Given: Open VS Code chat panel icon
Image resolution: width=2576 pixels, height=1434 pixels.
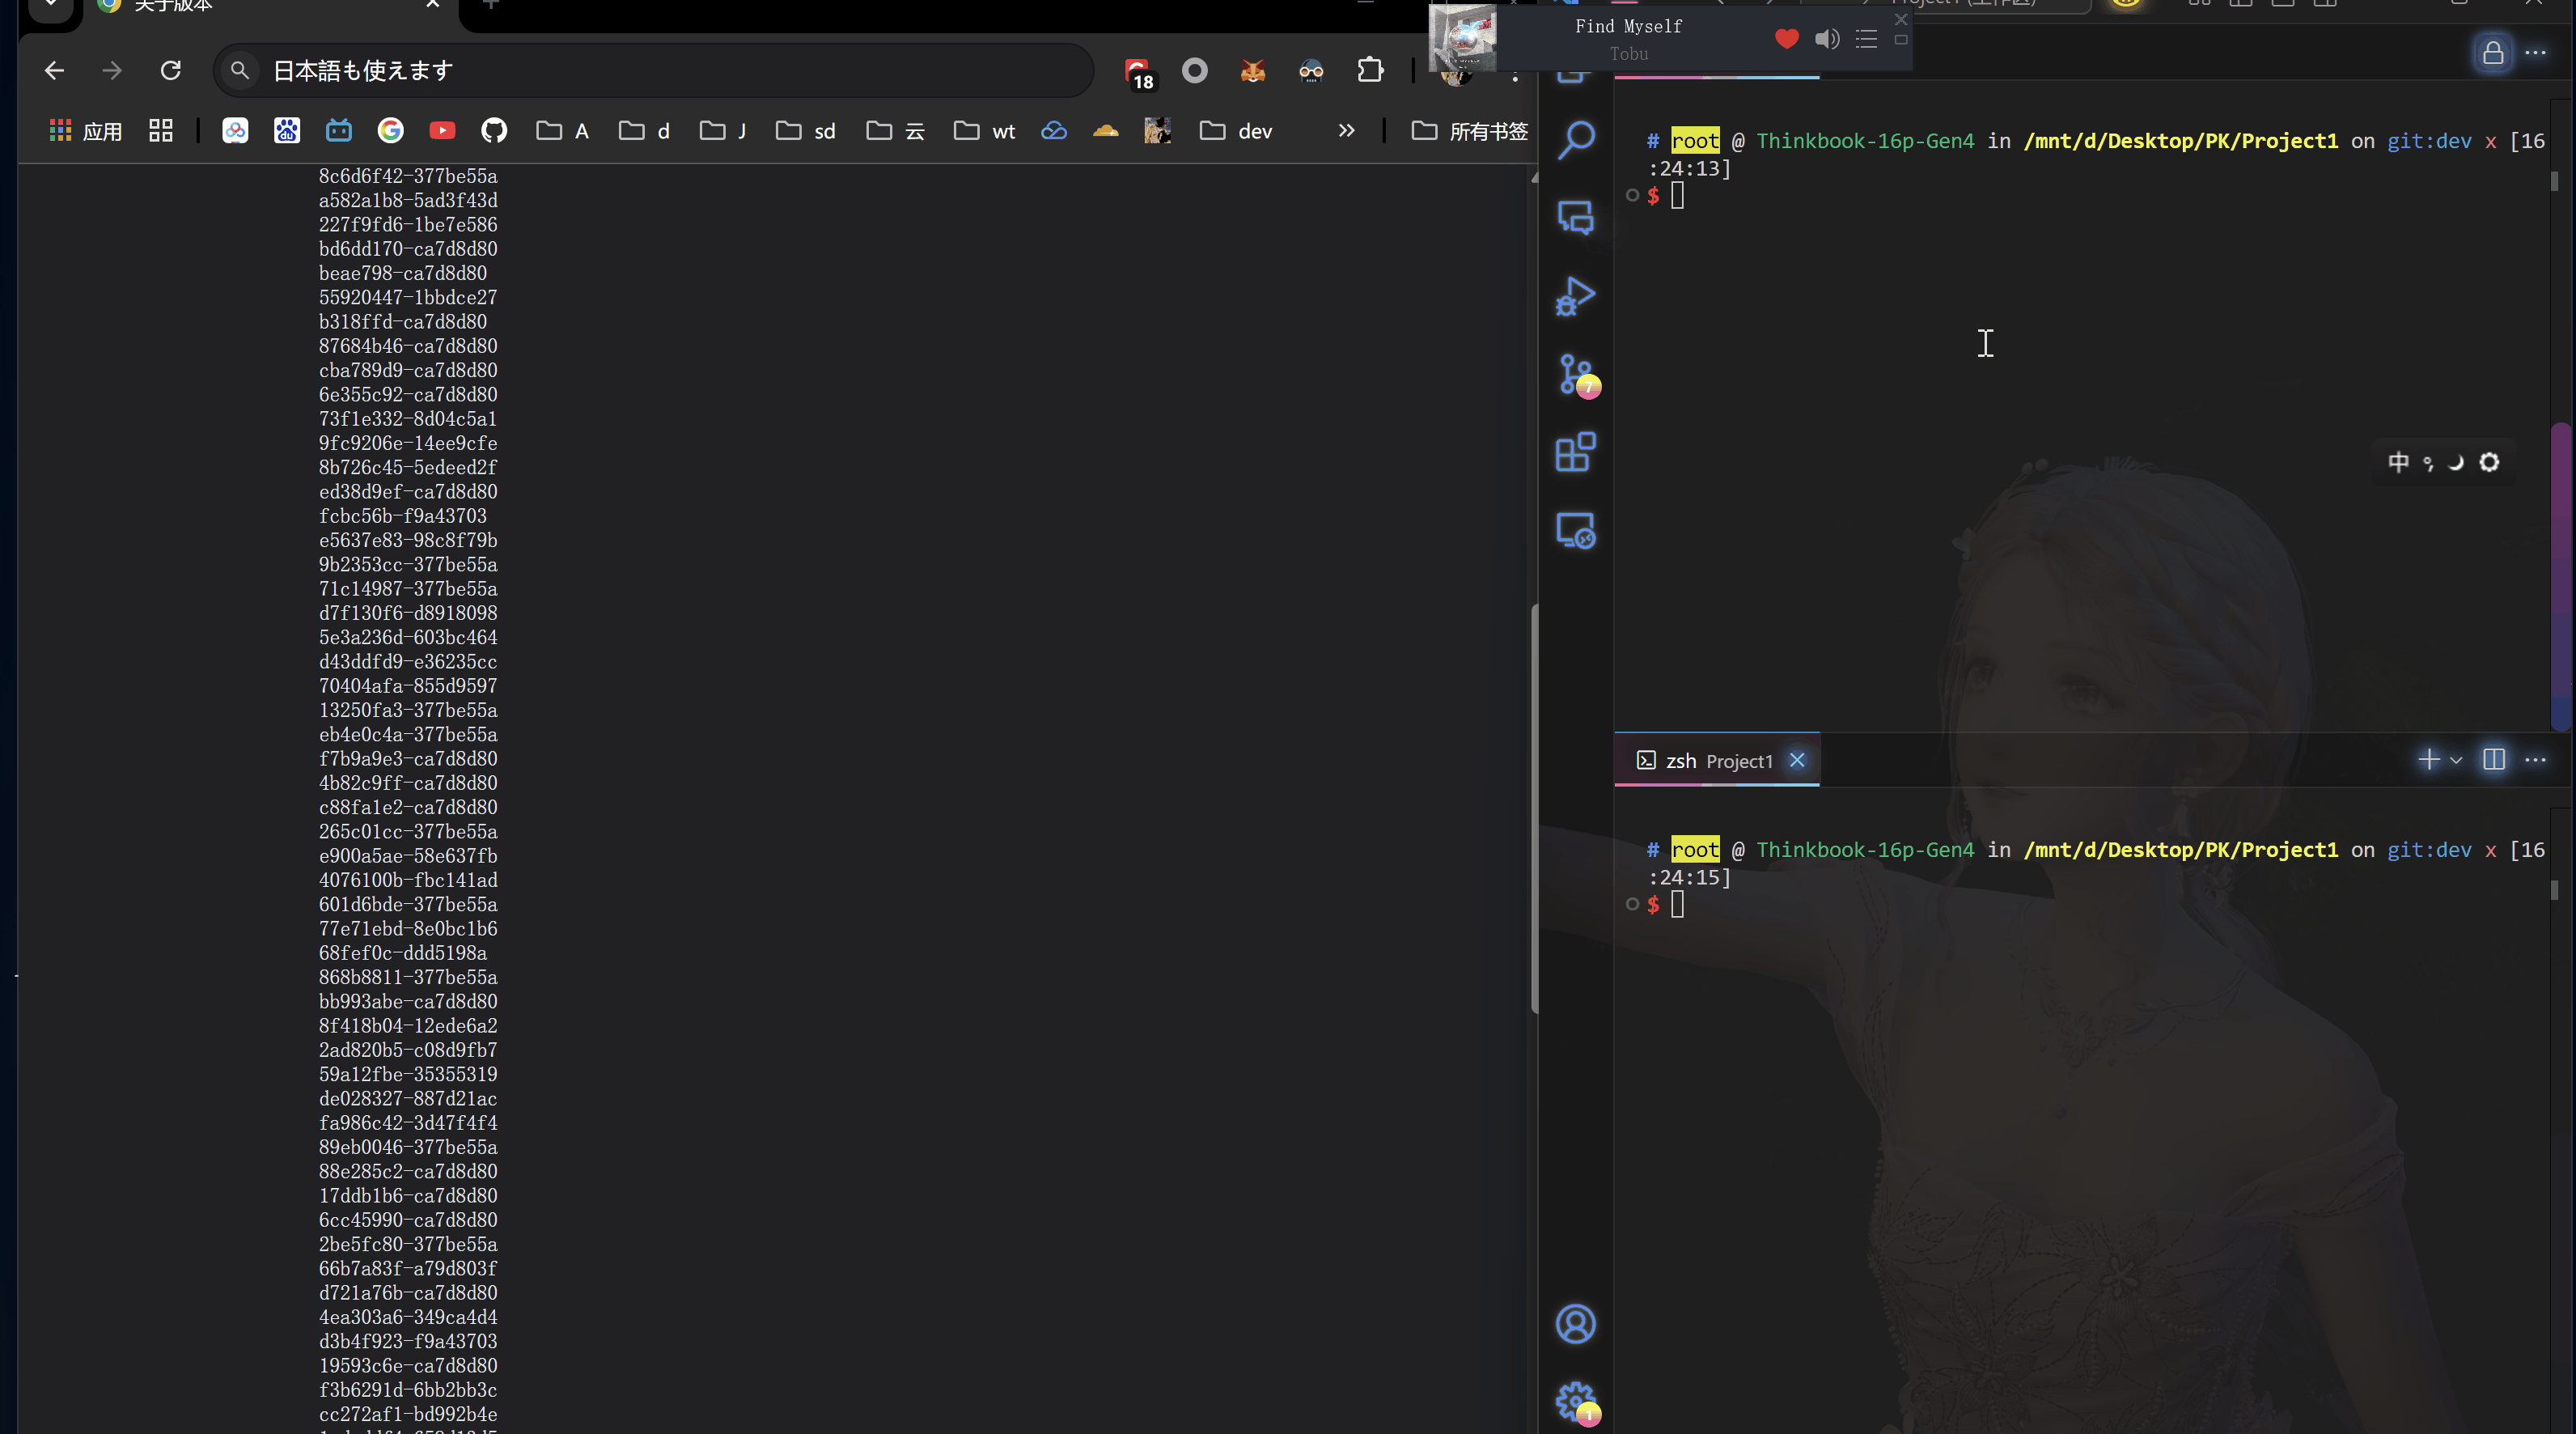Looking at the screenshot, I should point(1576,218).
